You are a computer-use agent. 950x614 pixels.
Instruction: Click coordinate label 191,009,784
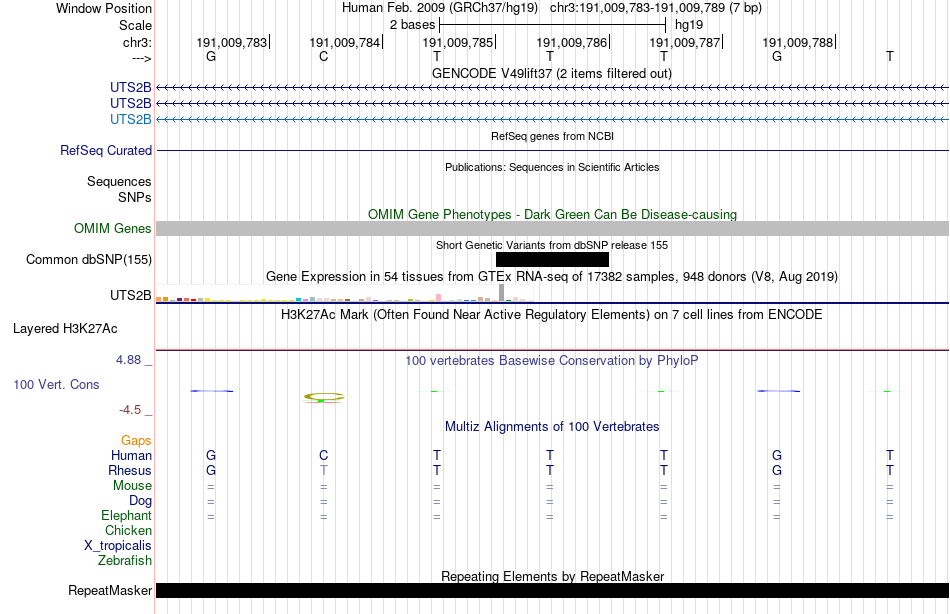click(x=345, y=42)
